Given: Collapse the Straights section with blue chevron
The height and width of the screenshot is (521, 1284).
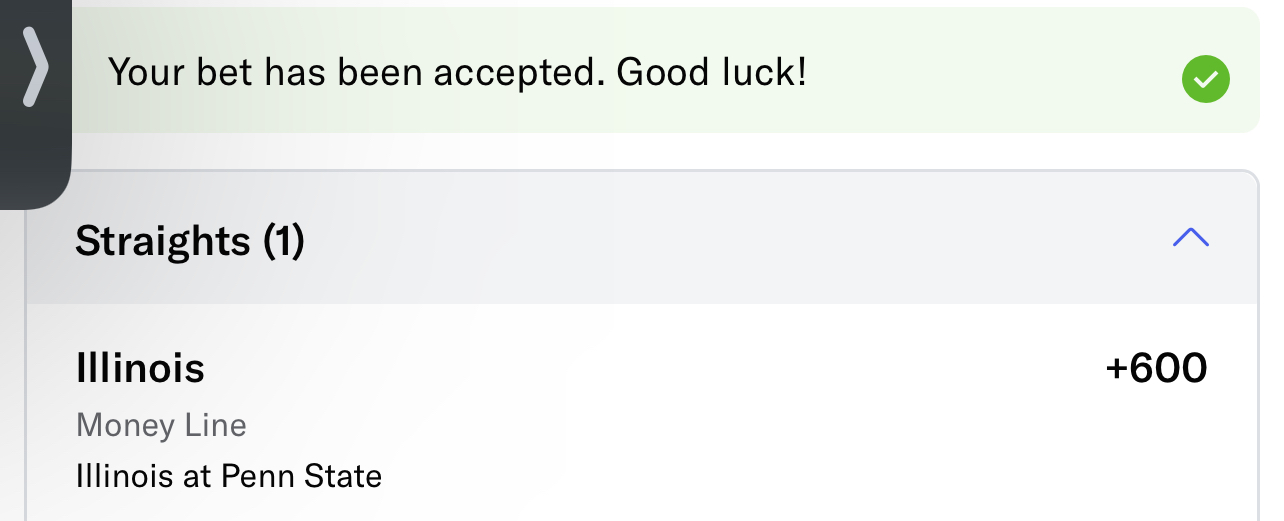Looking at the screenshot, I should click(1190, 238).
